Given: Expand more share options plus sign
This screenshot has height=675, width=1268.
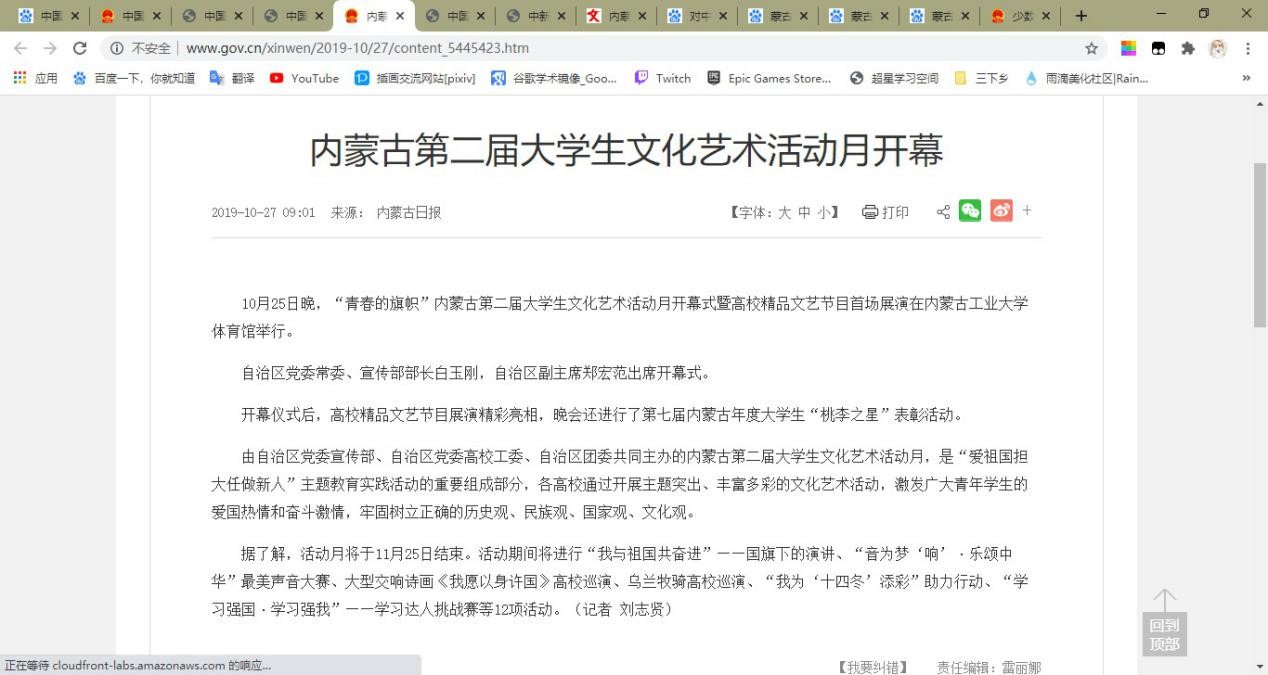Looking at the screenshot, I should click(x=1026, y=211).
